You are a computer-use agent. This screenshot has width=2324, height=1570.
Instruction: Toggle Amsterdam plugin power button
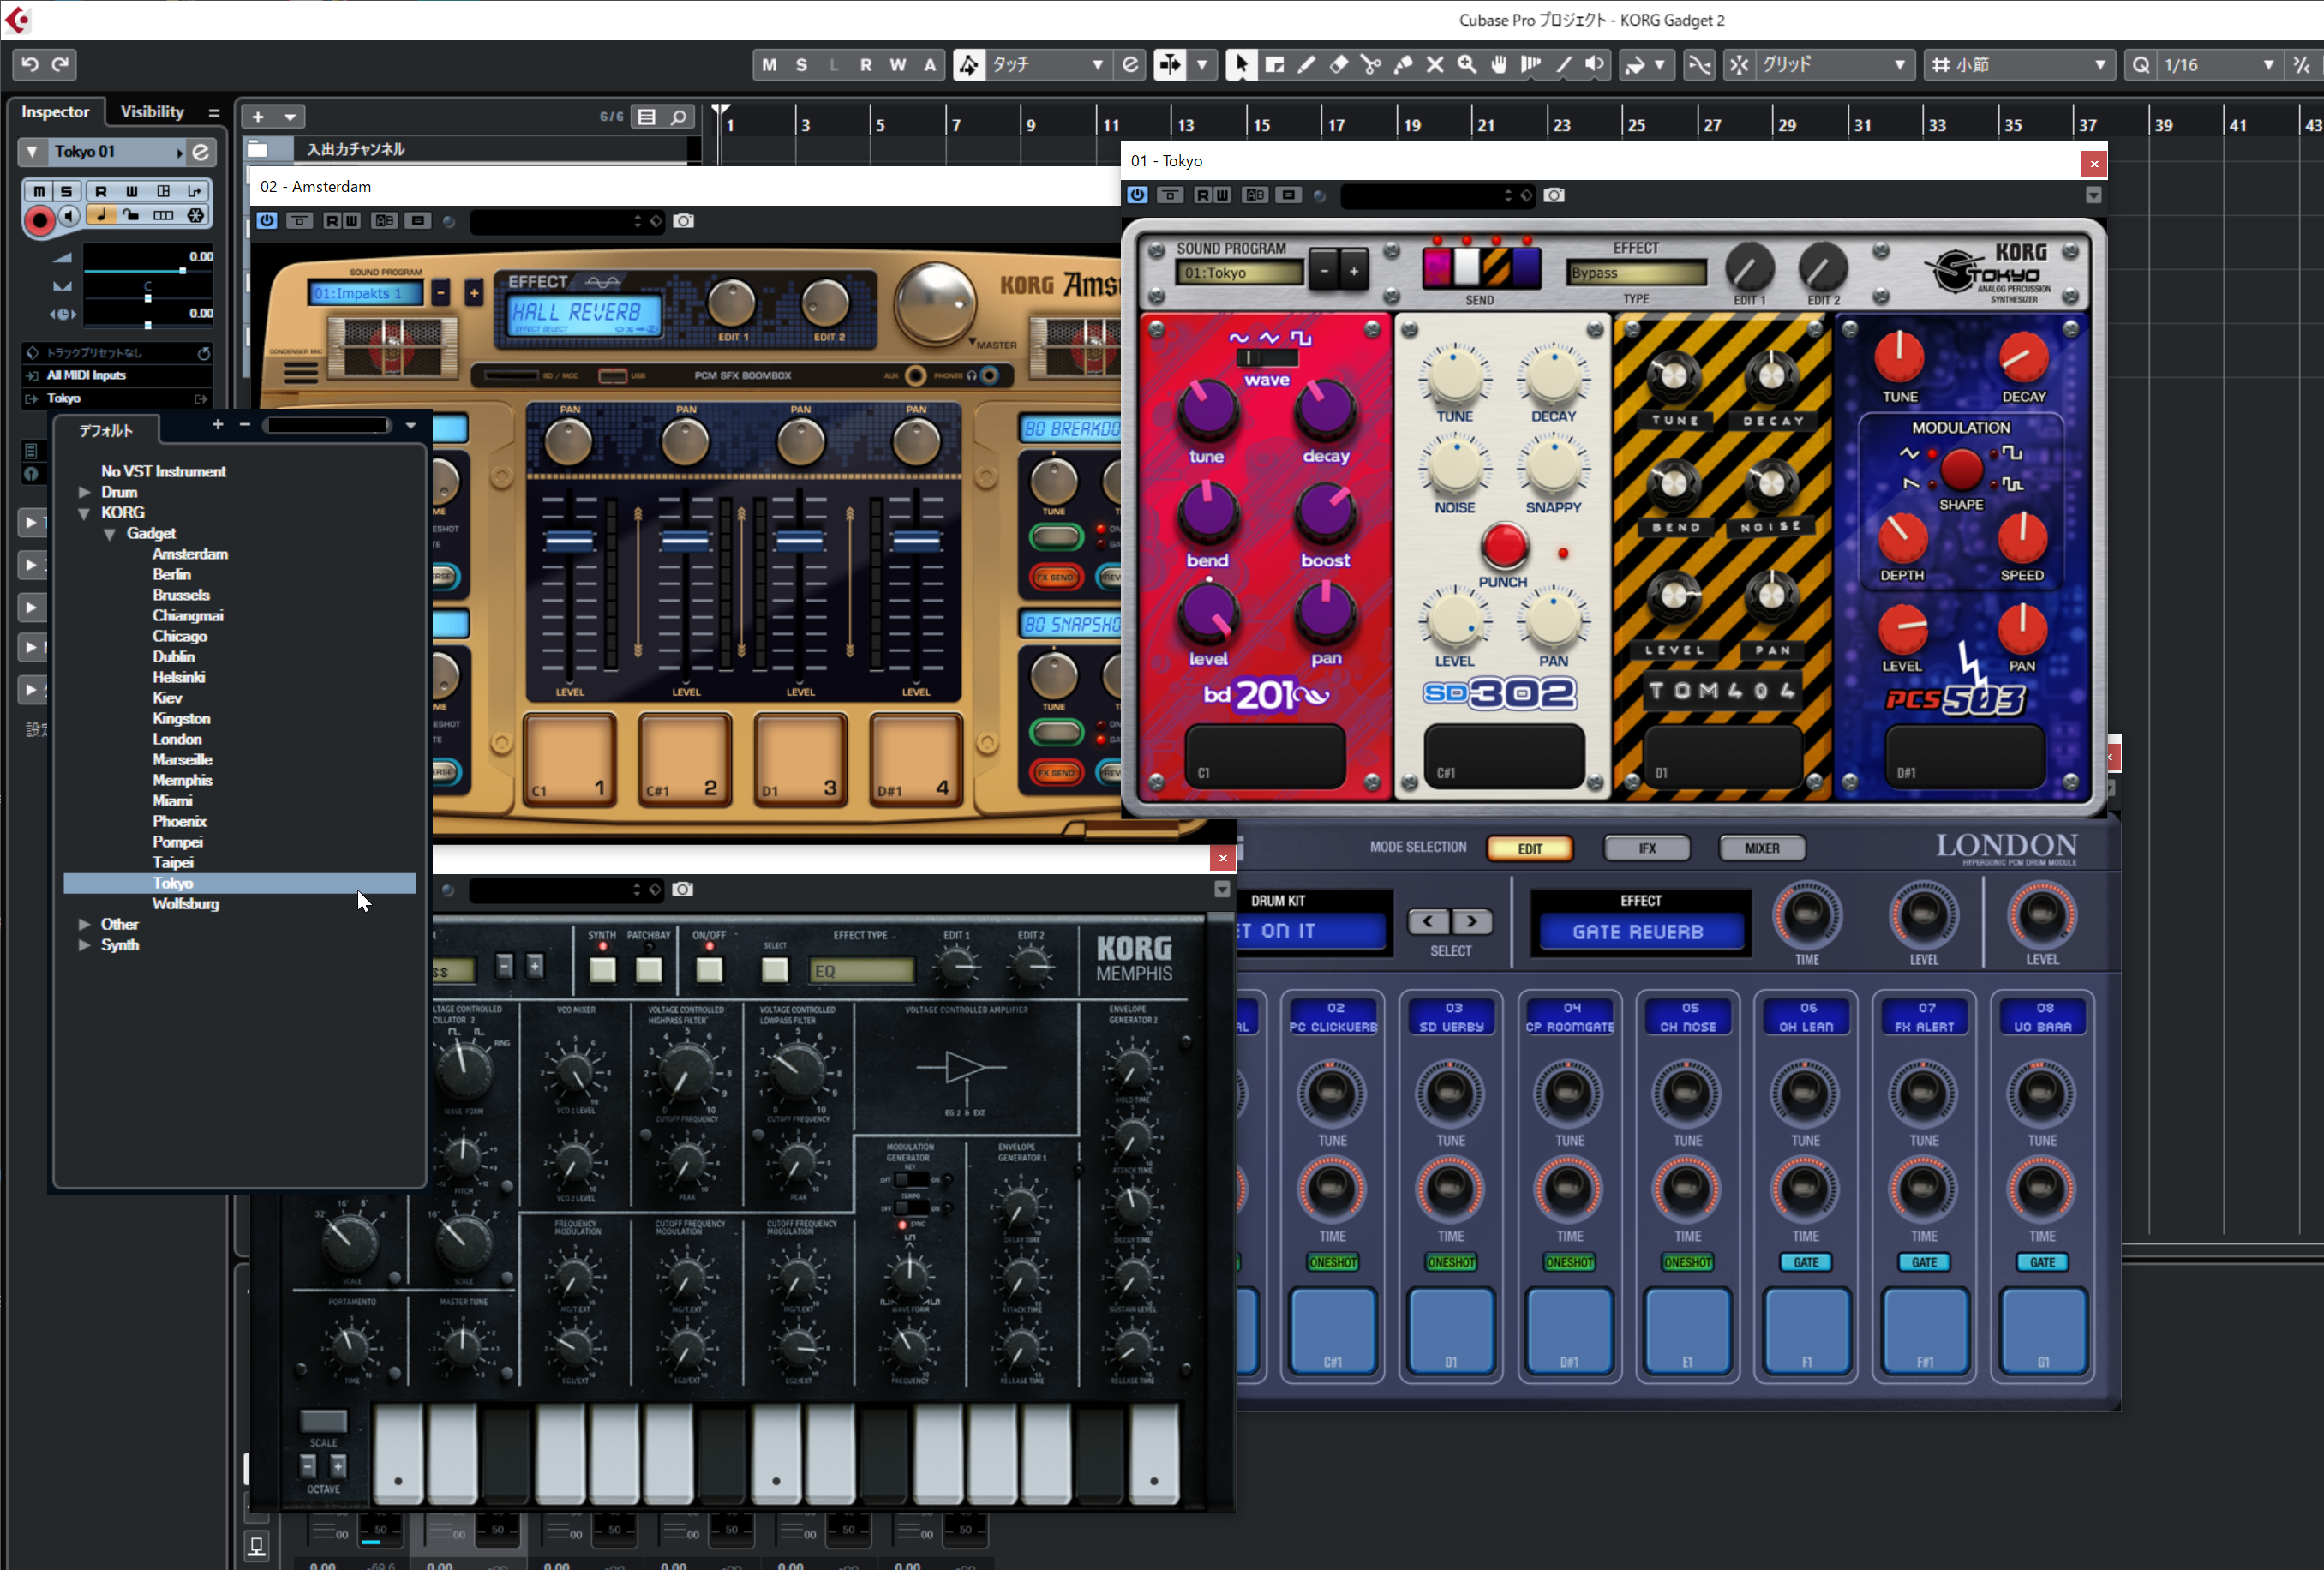pyautogui.click(x=267, y=221)
